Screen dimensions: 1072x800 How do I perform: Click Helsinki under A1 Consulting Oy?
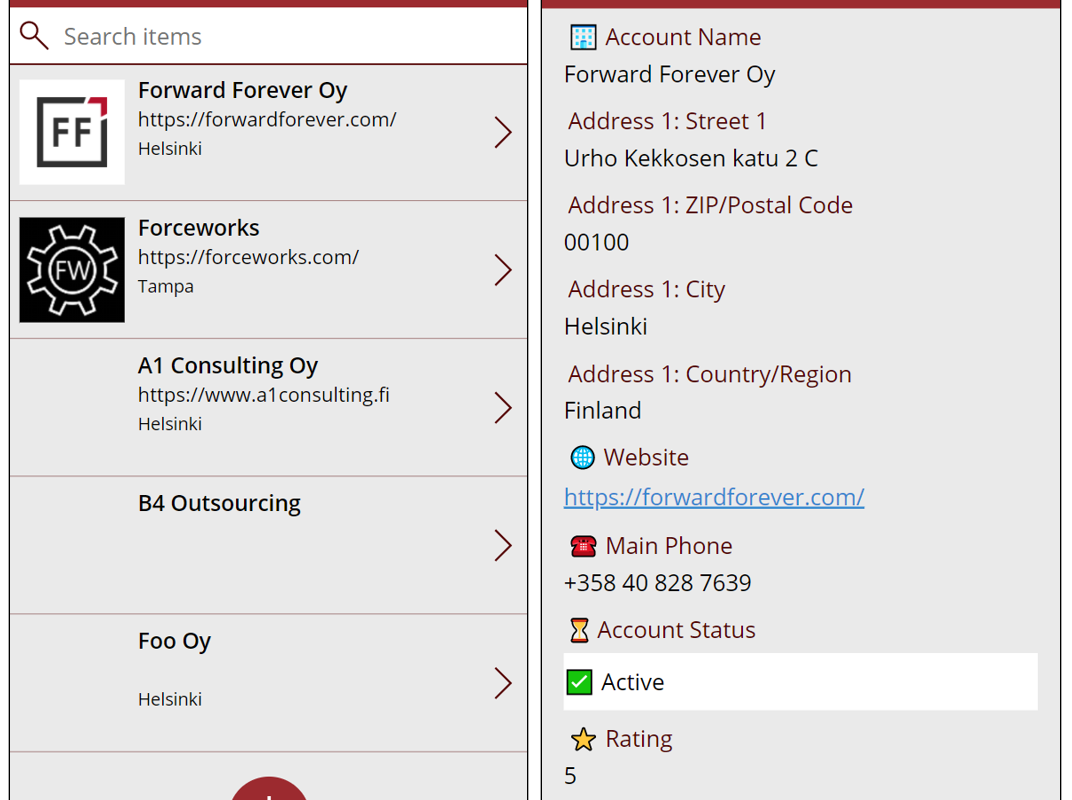(x=170, y=424)
